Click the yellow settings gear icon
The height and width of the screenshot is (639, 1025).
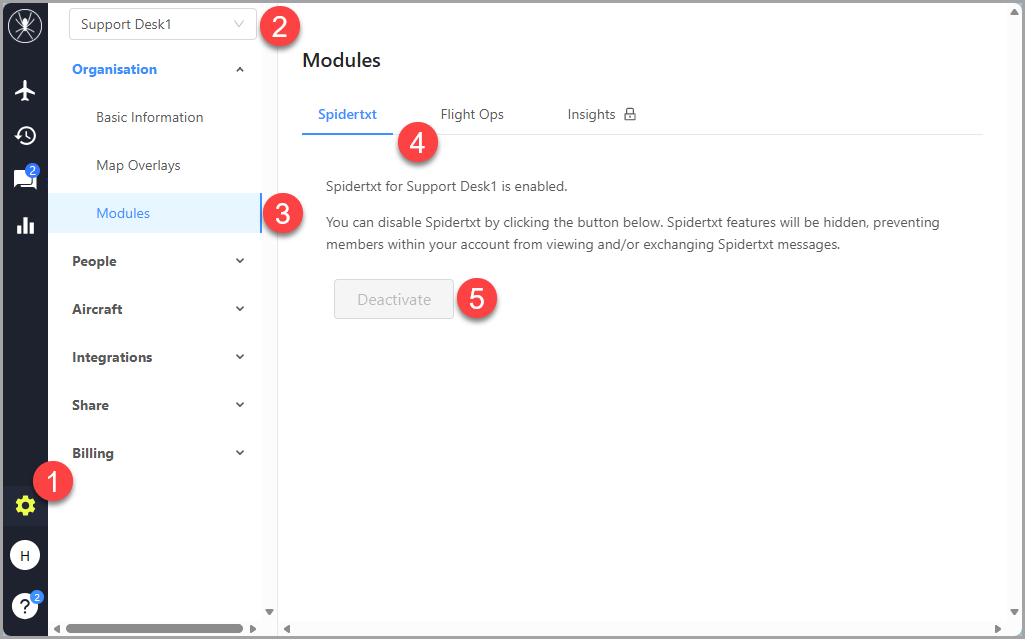25,506
